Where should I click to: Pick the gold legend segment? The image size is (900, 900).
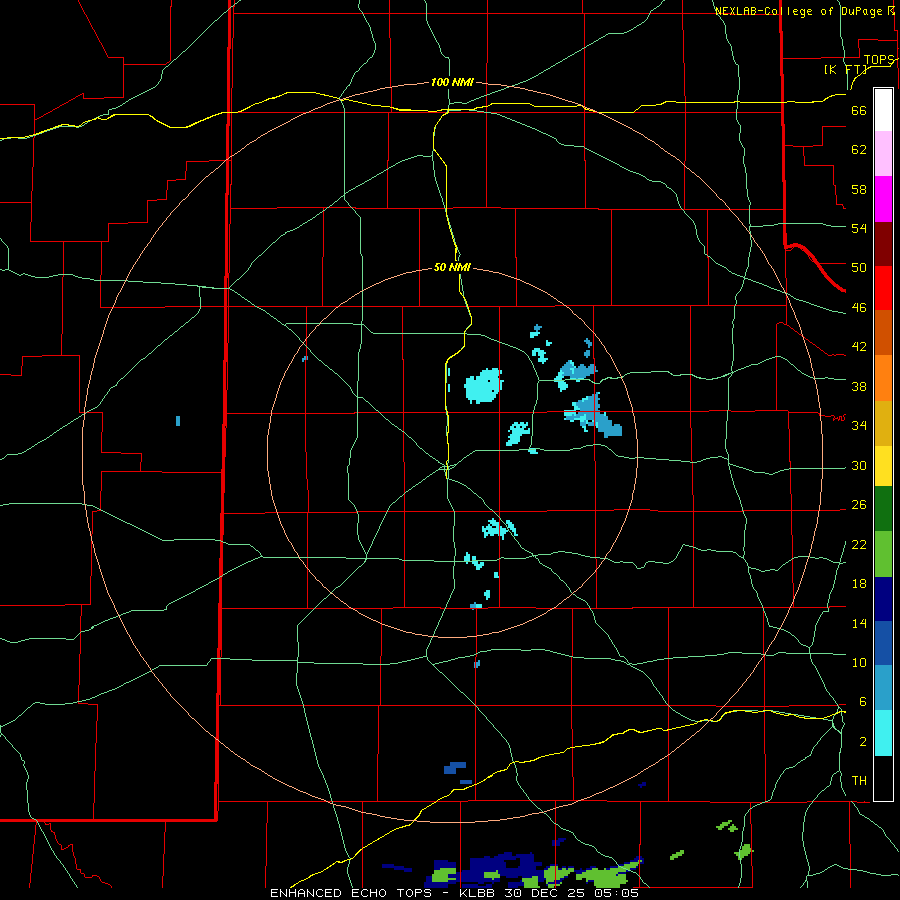pos(883,423)
